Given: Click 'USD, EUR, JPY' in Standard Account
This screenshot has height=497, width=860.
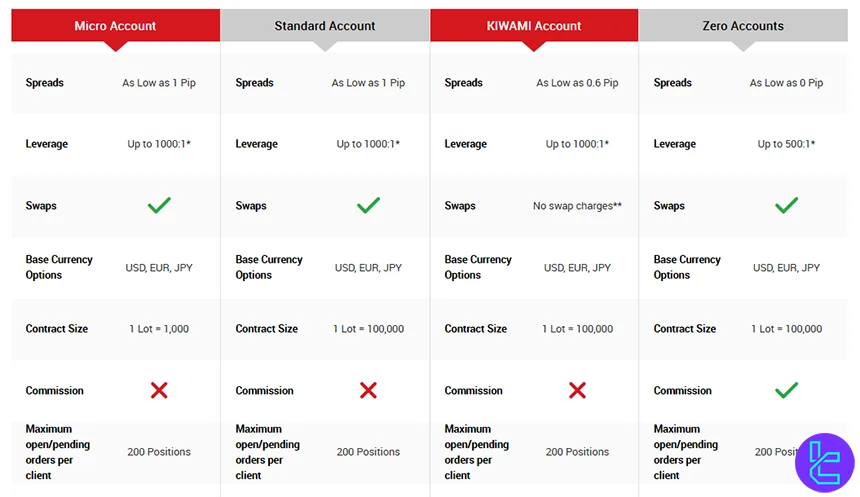Looking at the screenshot, I should coord(368,268).
